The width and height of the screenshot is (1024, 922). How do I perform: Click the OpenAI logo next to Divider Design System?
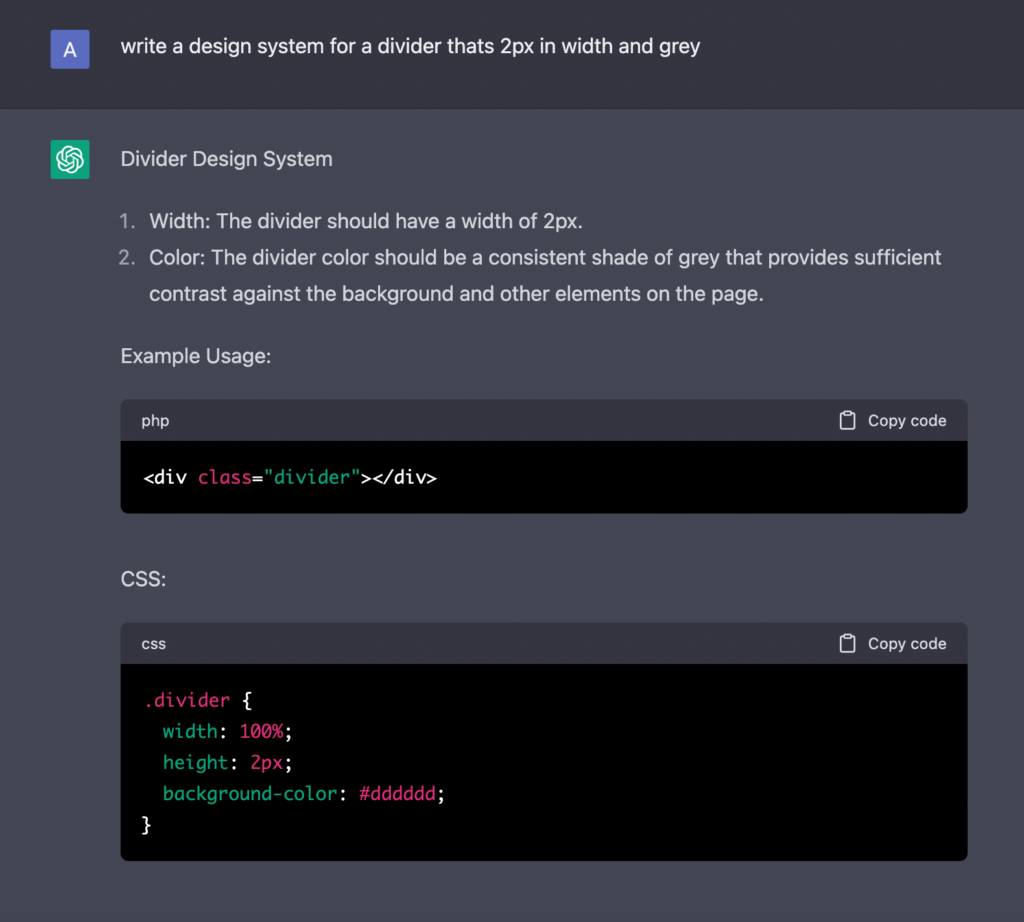click(69, 159)
